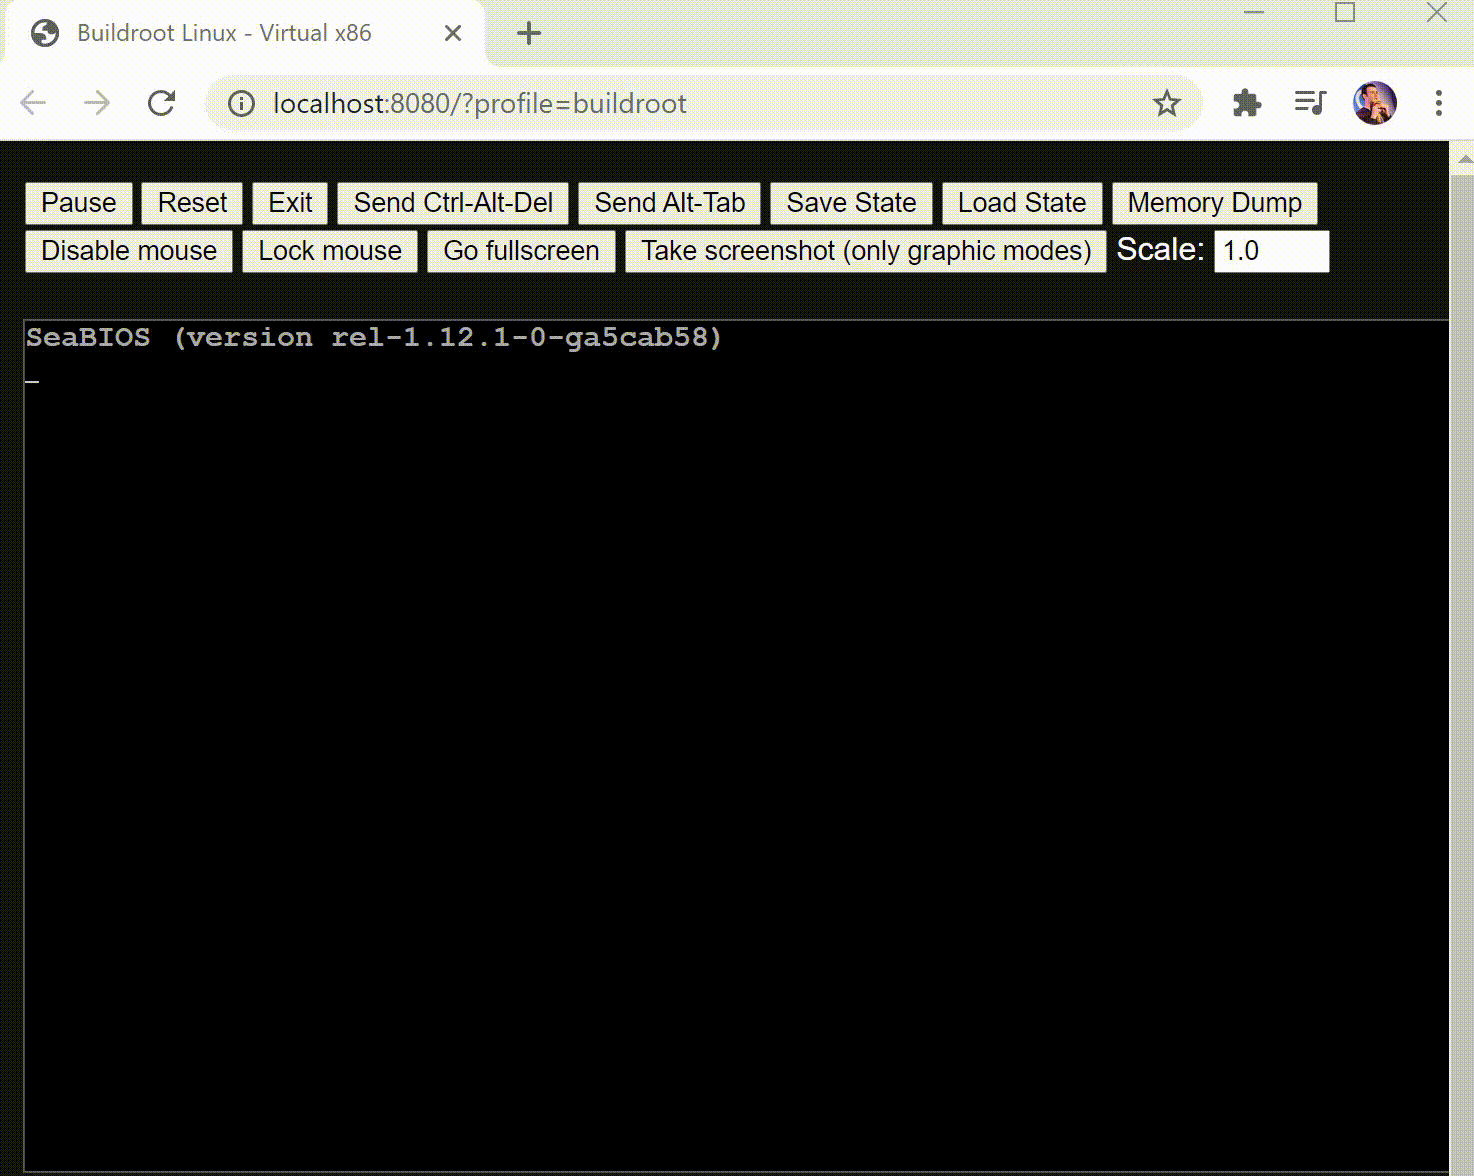Click the user profile avatar

pos(1374,103)
